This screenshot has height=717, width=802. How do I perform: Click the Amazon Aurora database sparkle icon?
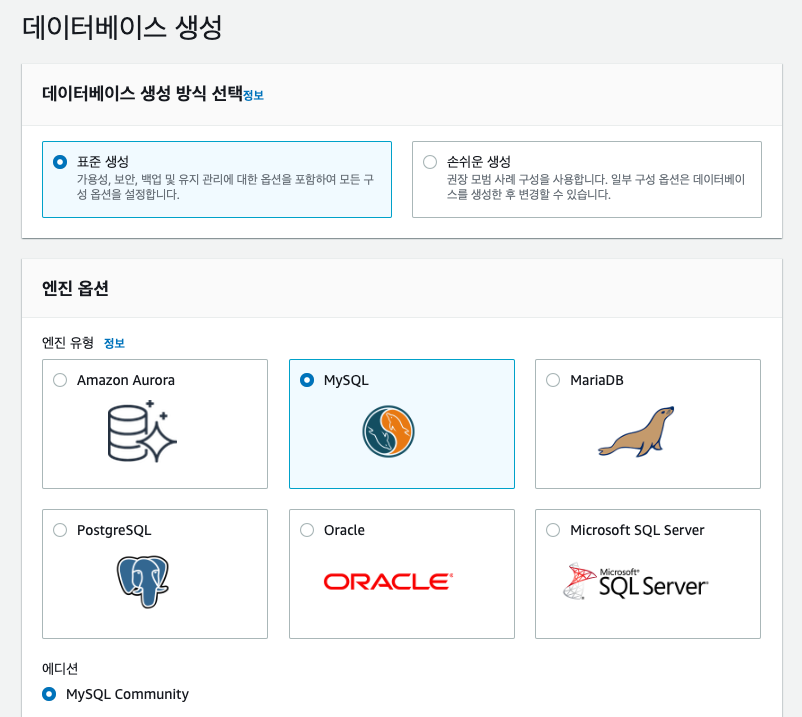142,431
